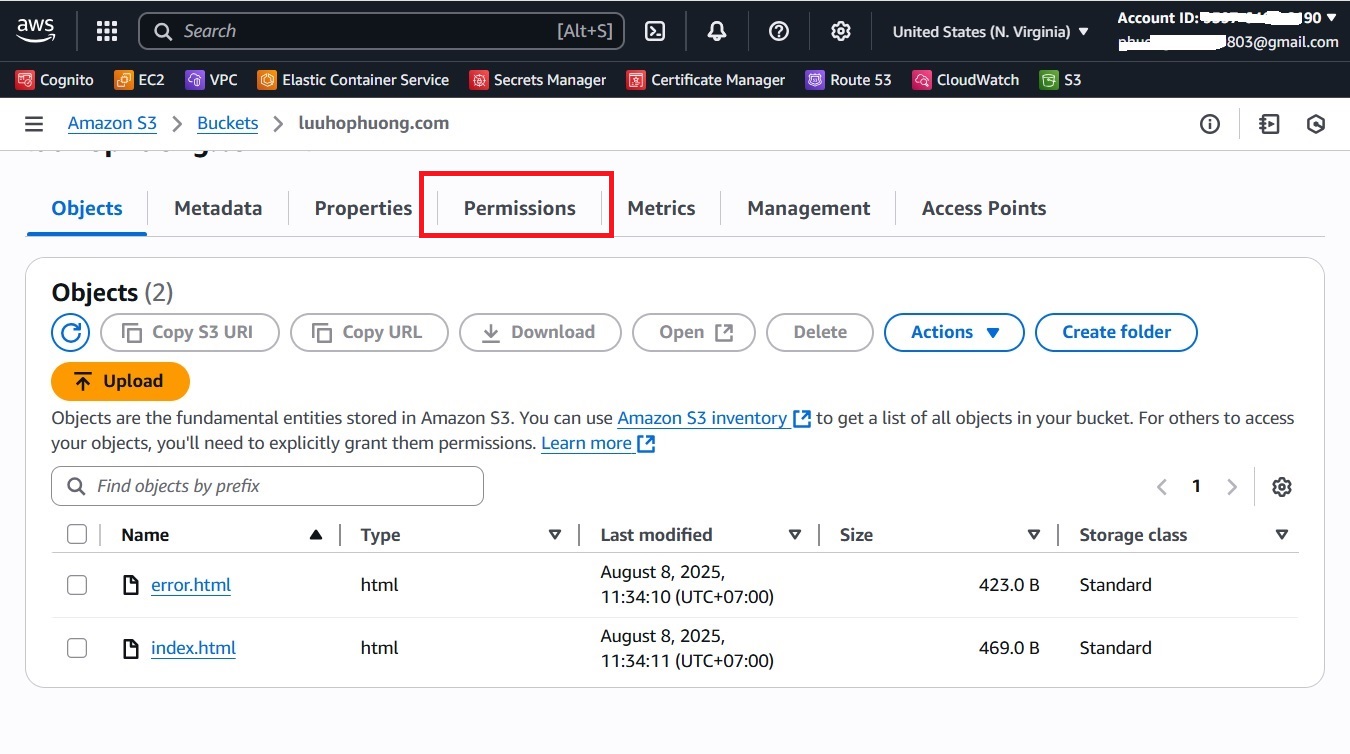The height and width of the screenshot is (754, 1350).
Task: Toggle the select all objects checkbox
Action: (x=77, y=535)
